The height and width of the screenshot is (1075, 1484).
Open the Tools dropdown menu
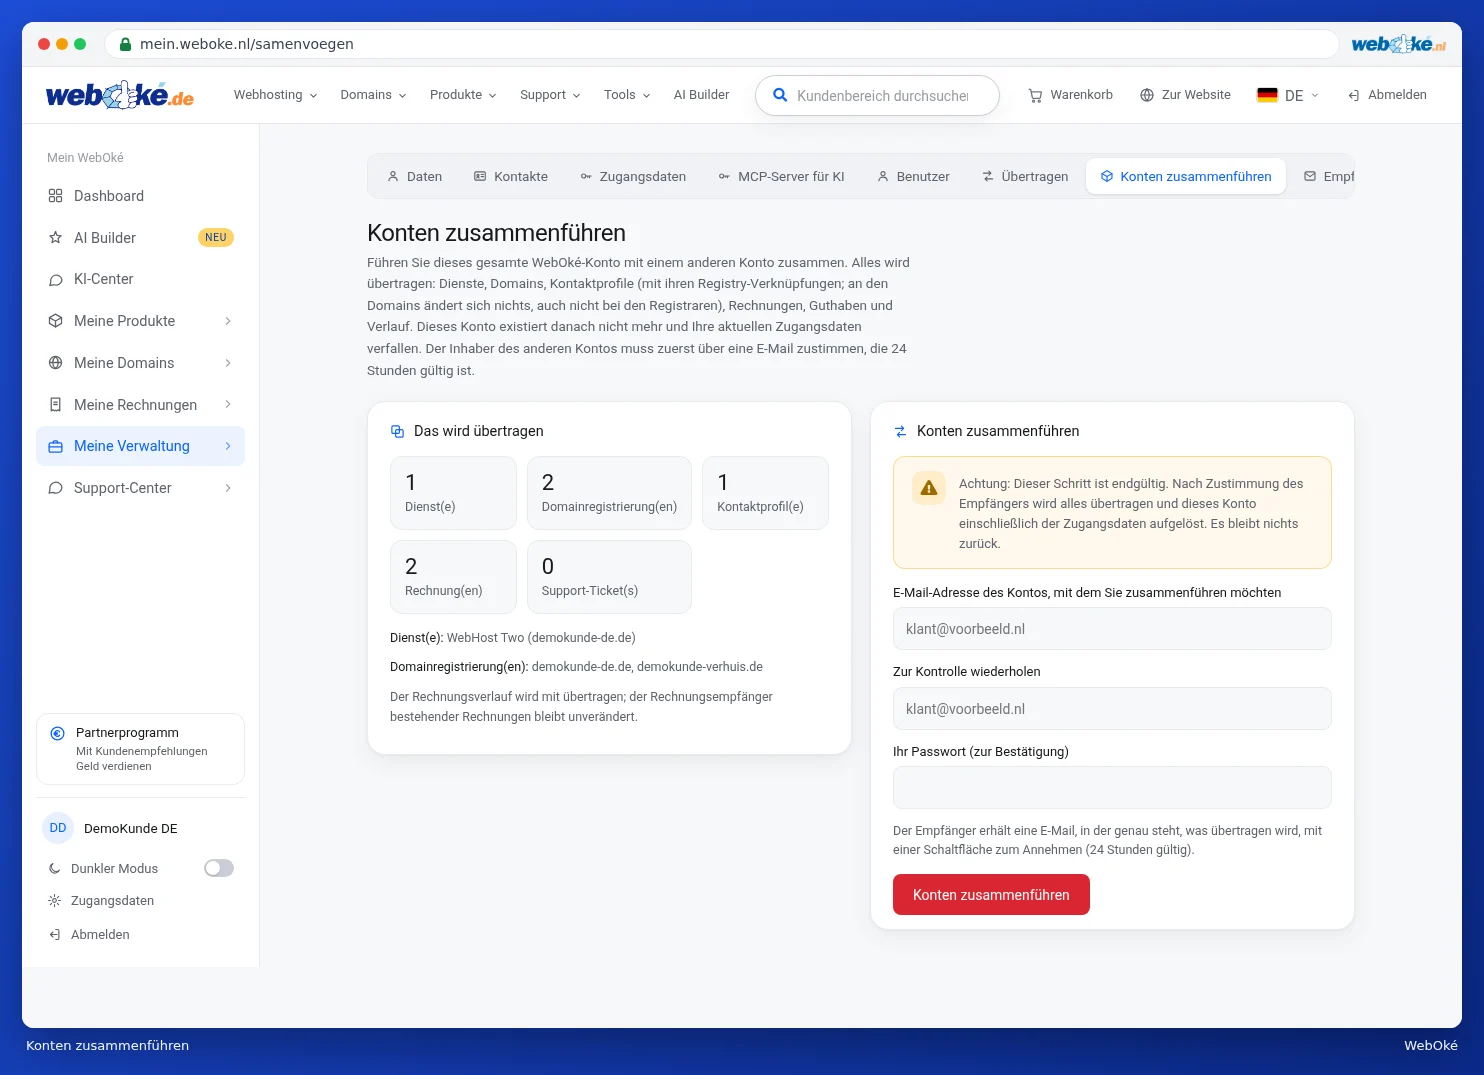coord(627,95)
